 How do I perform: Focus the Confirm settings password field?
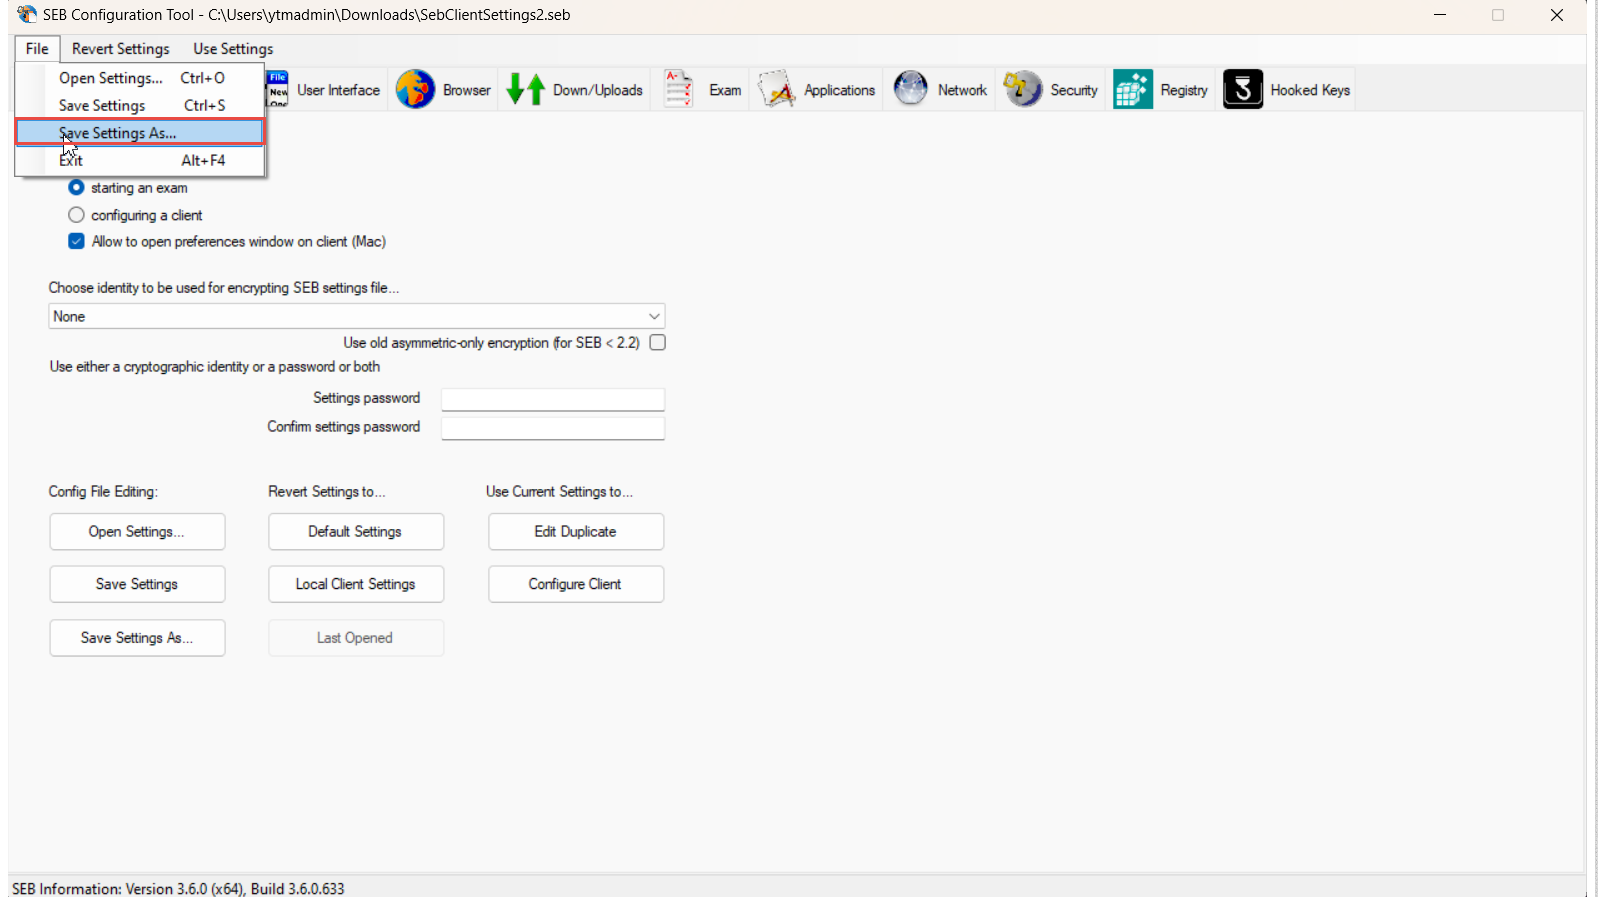click(x=552, y=428)
